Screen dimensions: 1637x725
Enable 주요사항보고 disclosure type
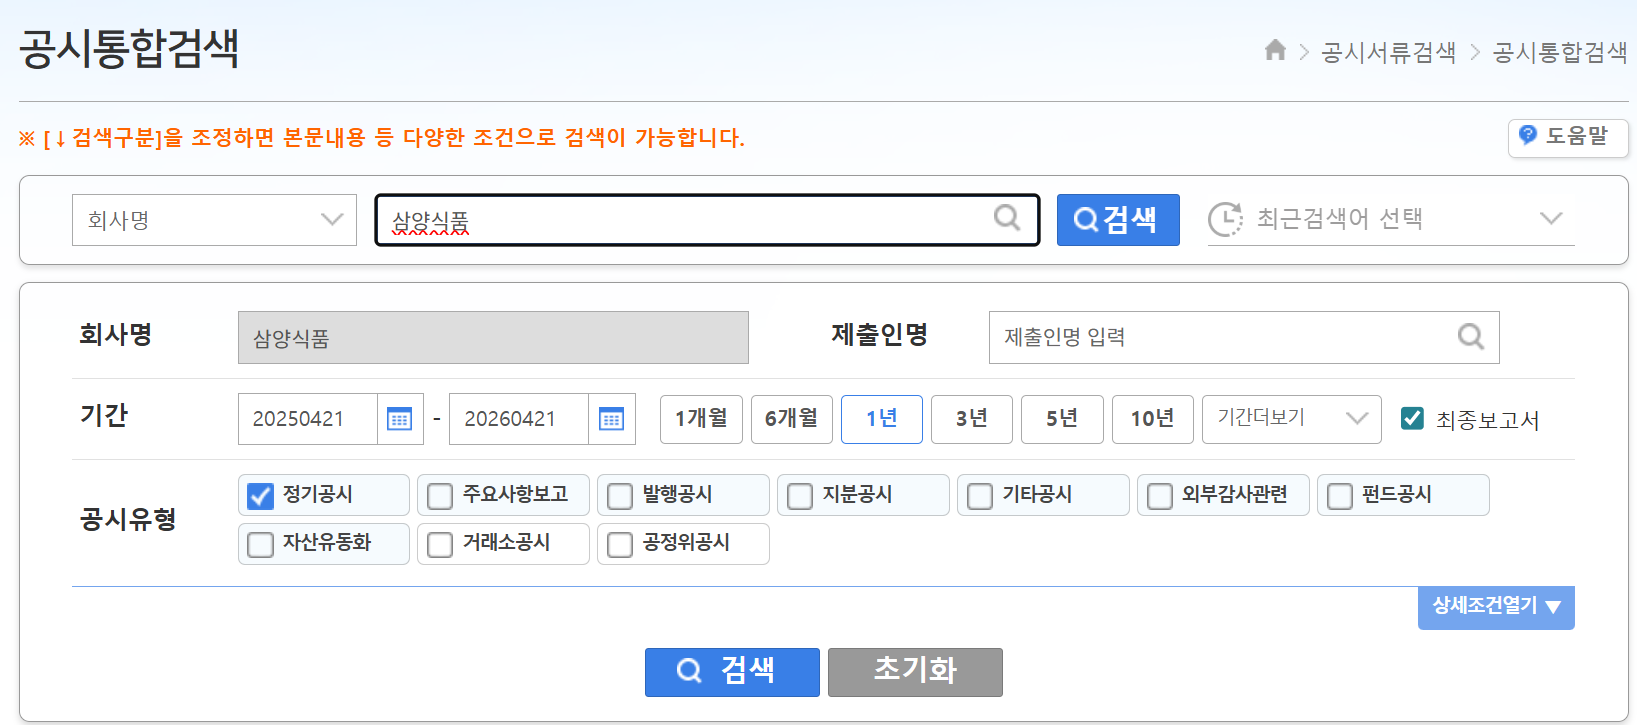pyautogui.click(x=440, y=496)
